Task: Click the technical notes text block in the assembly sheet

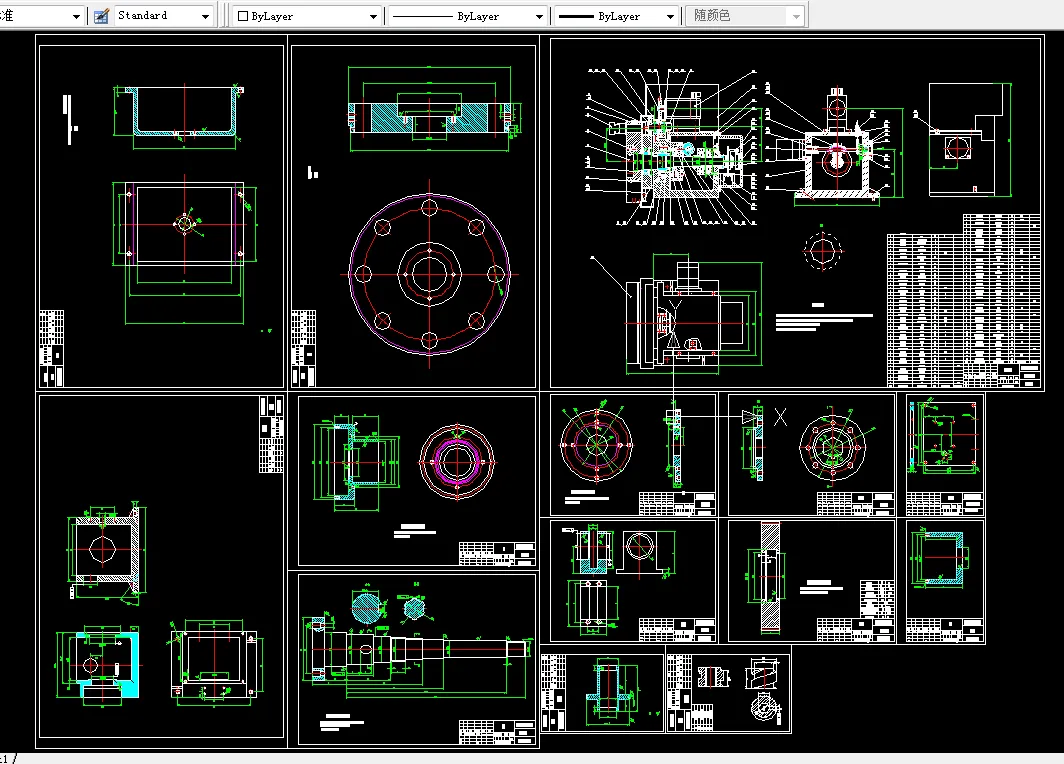Action: pos(824,318)
